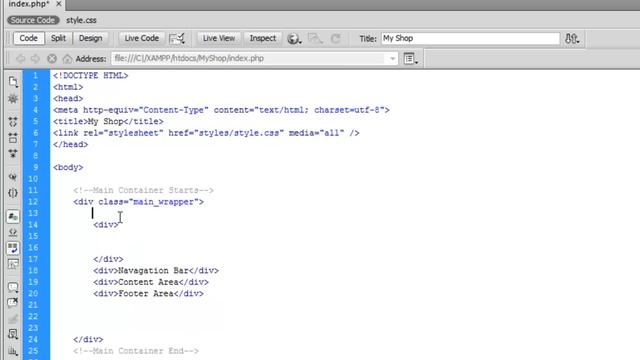Click the '<title>My Shop</title>' line
The height and width of the screenshot is (360, 640).
pyautogui.click(x=108, y=121)
